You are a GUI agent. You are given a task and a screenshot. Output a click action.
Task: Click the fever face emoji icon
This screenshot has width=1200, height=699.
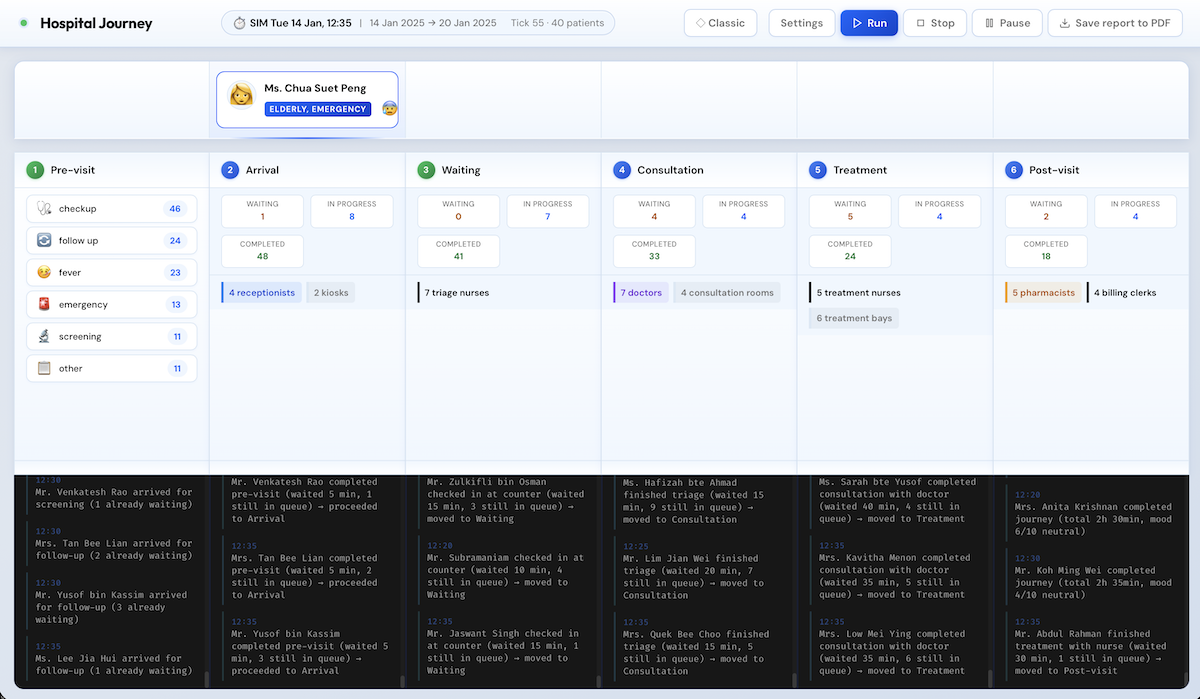pyautogui.click(x=43, y=273)
